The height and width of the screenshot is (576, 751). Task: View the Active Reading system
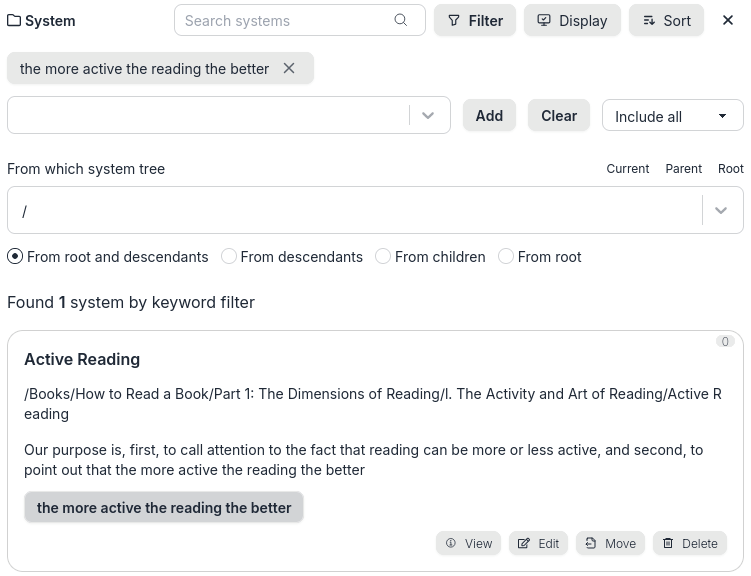coord(468,543)
